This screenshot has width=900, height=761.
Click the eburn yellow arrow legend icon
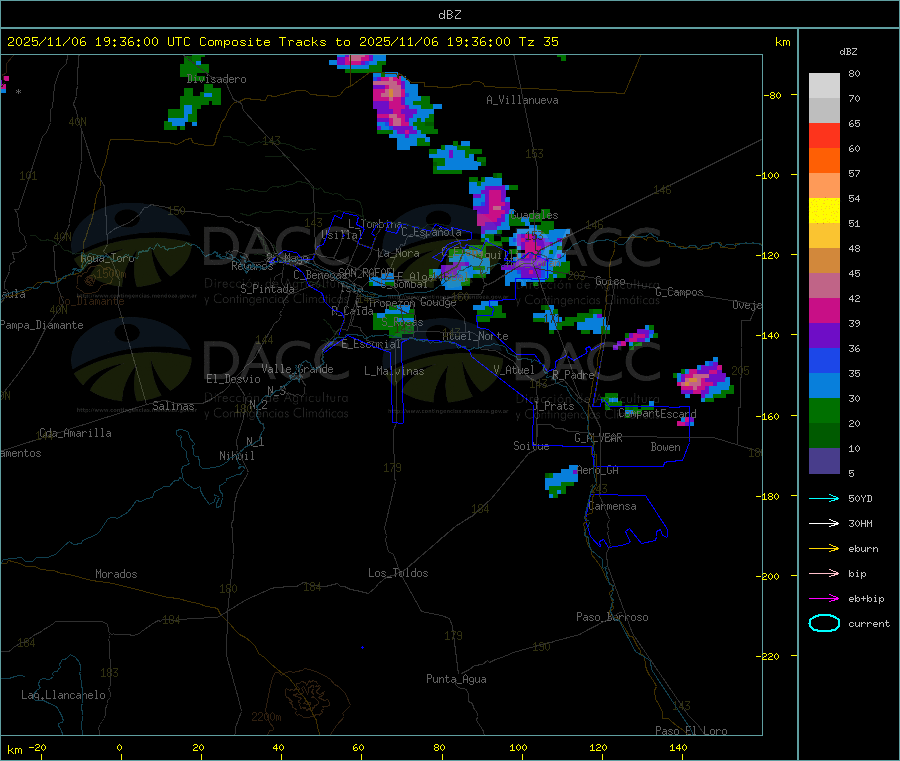point(824,549)
